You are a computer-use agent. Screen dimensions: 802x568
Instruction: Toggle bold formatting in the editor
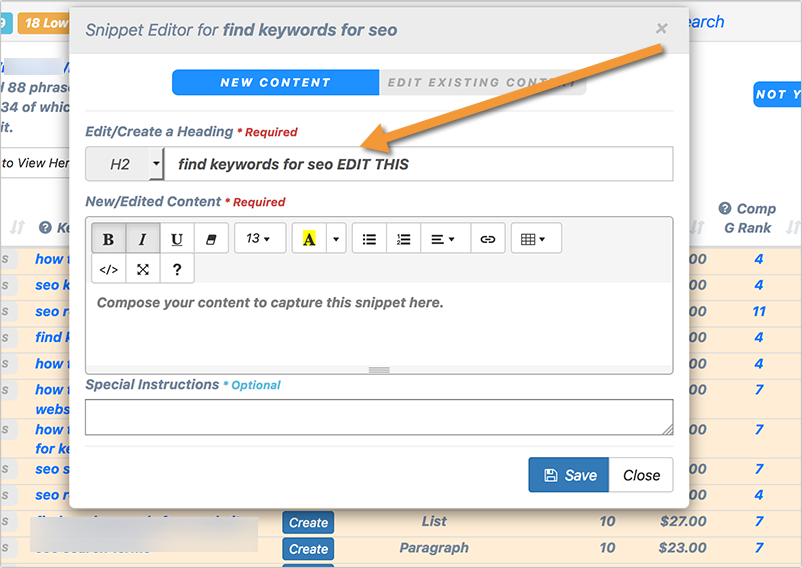pos(108,239)
